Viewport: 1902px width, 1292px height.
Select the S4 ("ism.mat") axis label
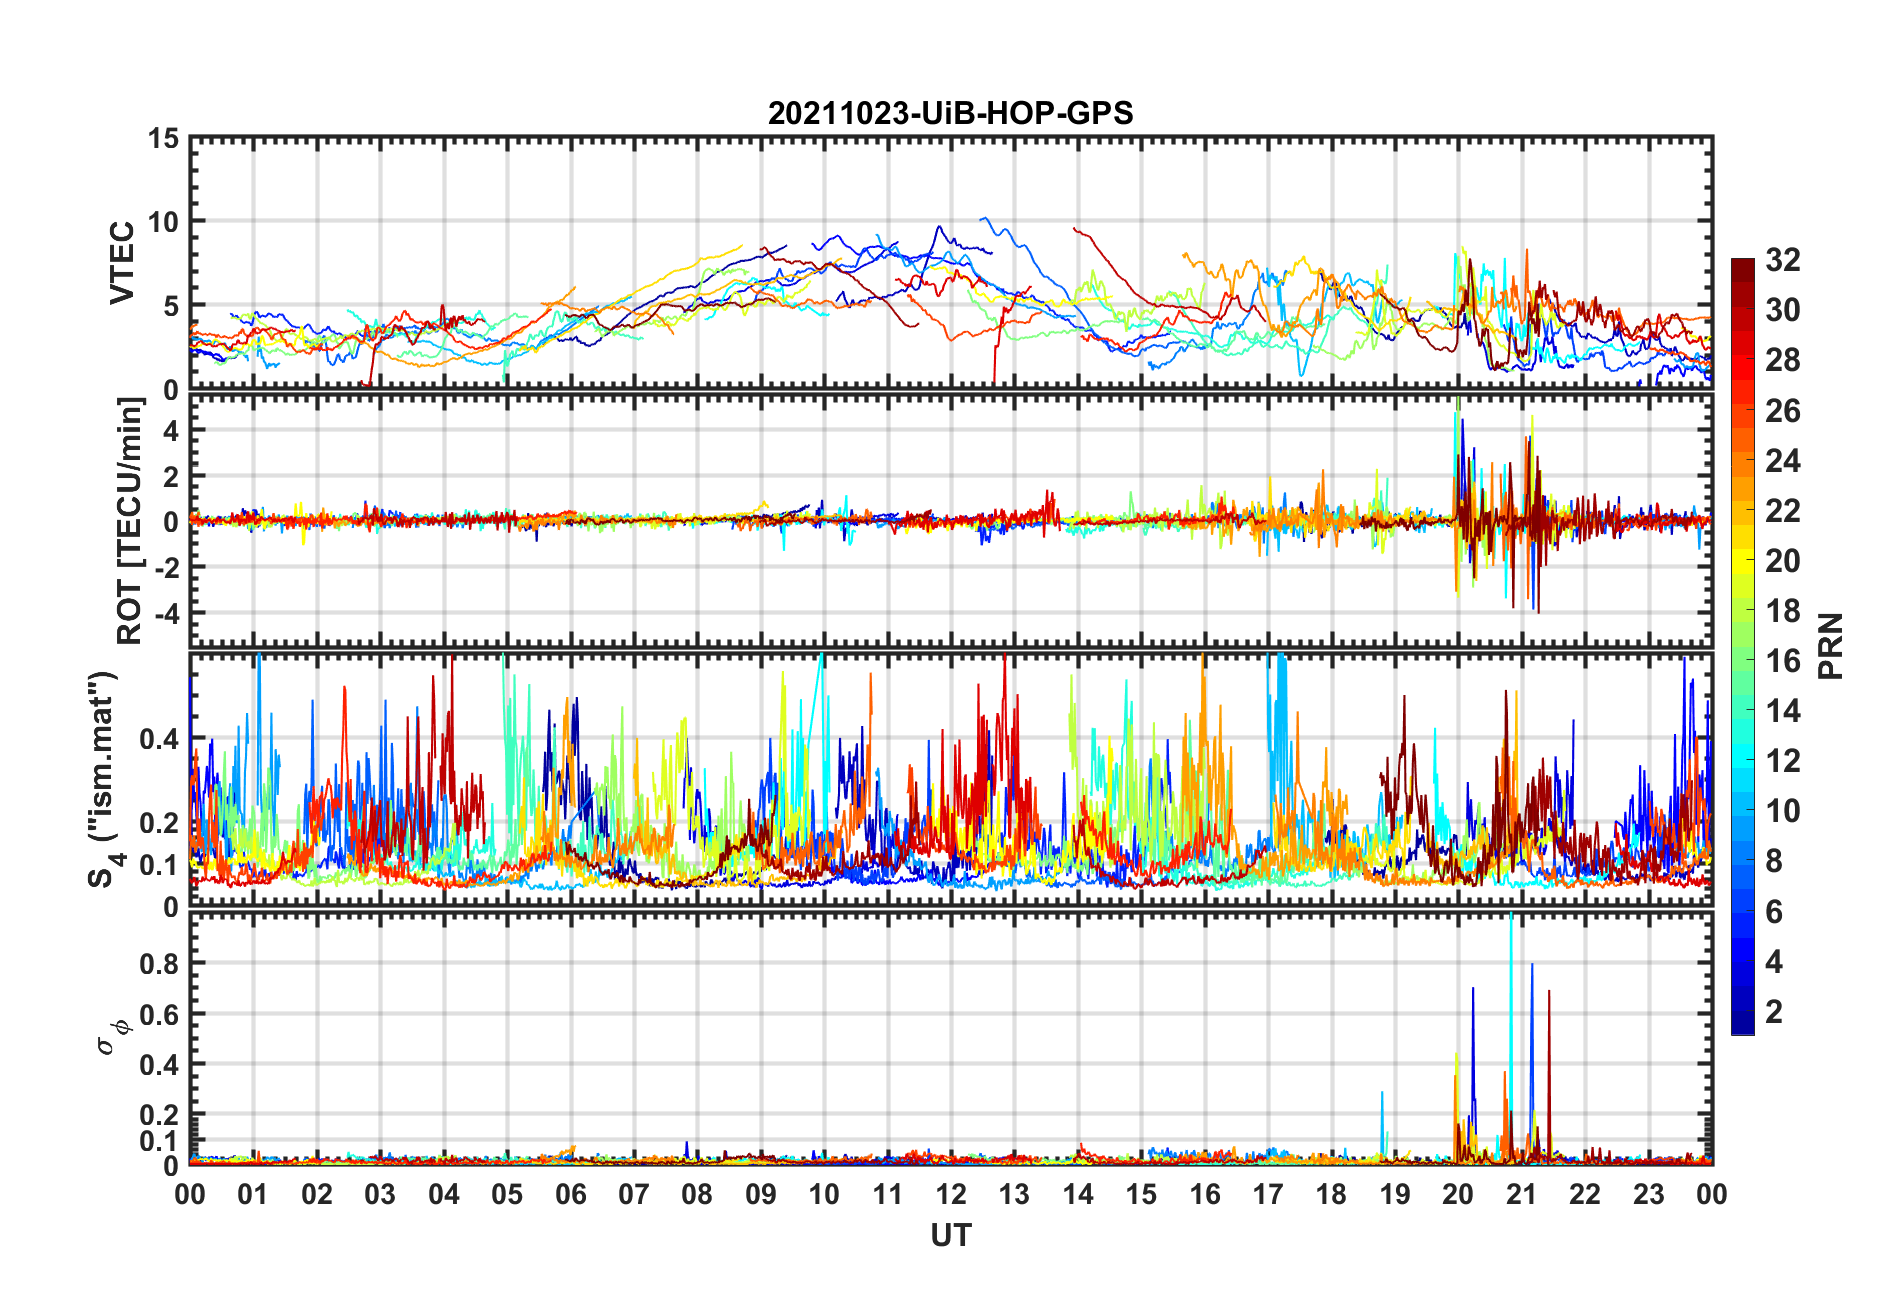[105, 779]
